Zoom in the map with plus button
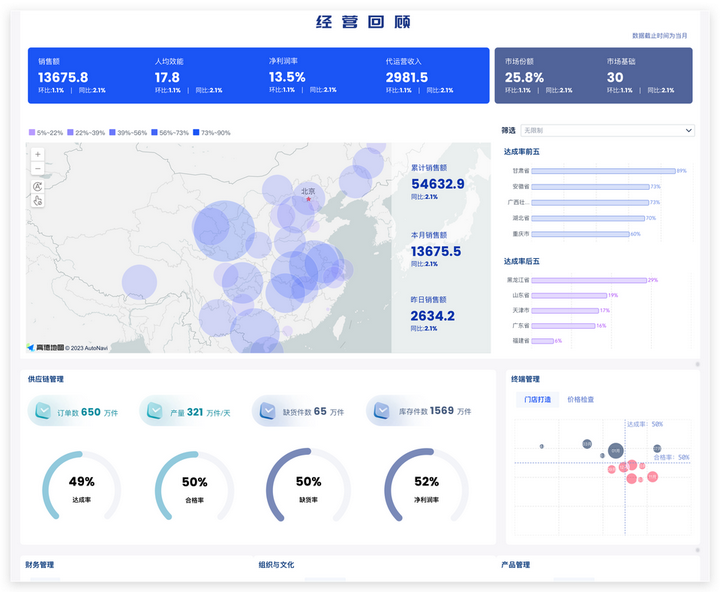This screenshot has width=720, height=592. (38, 154)
